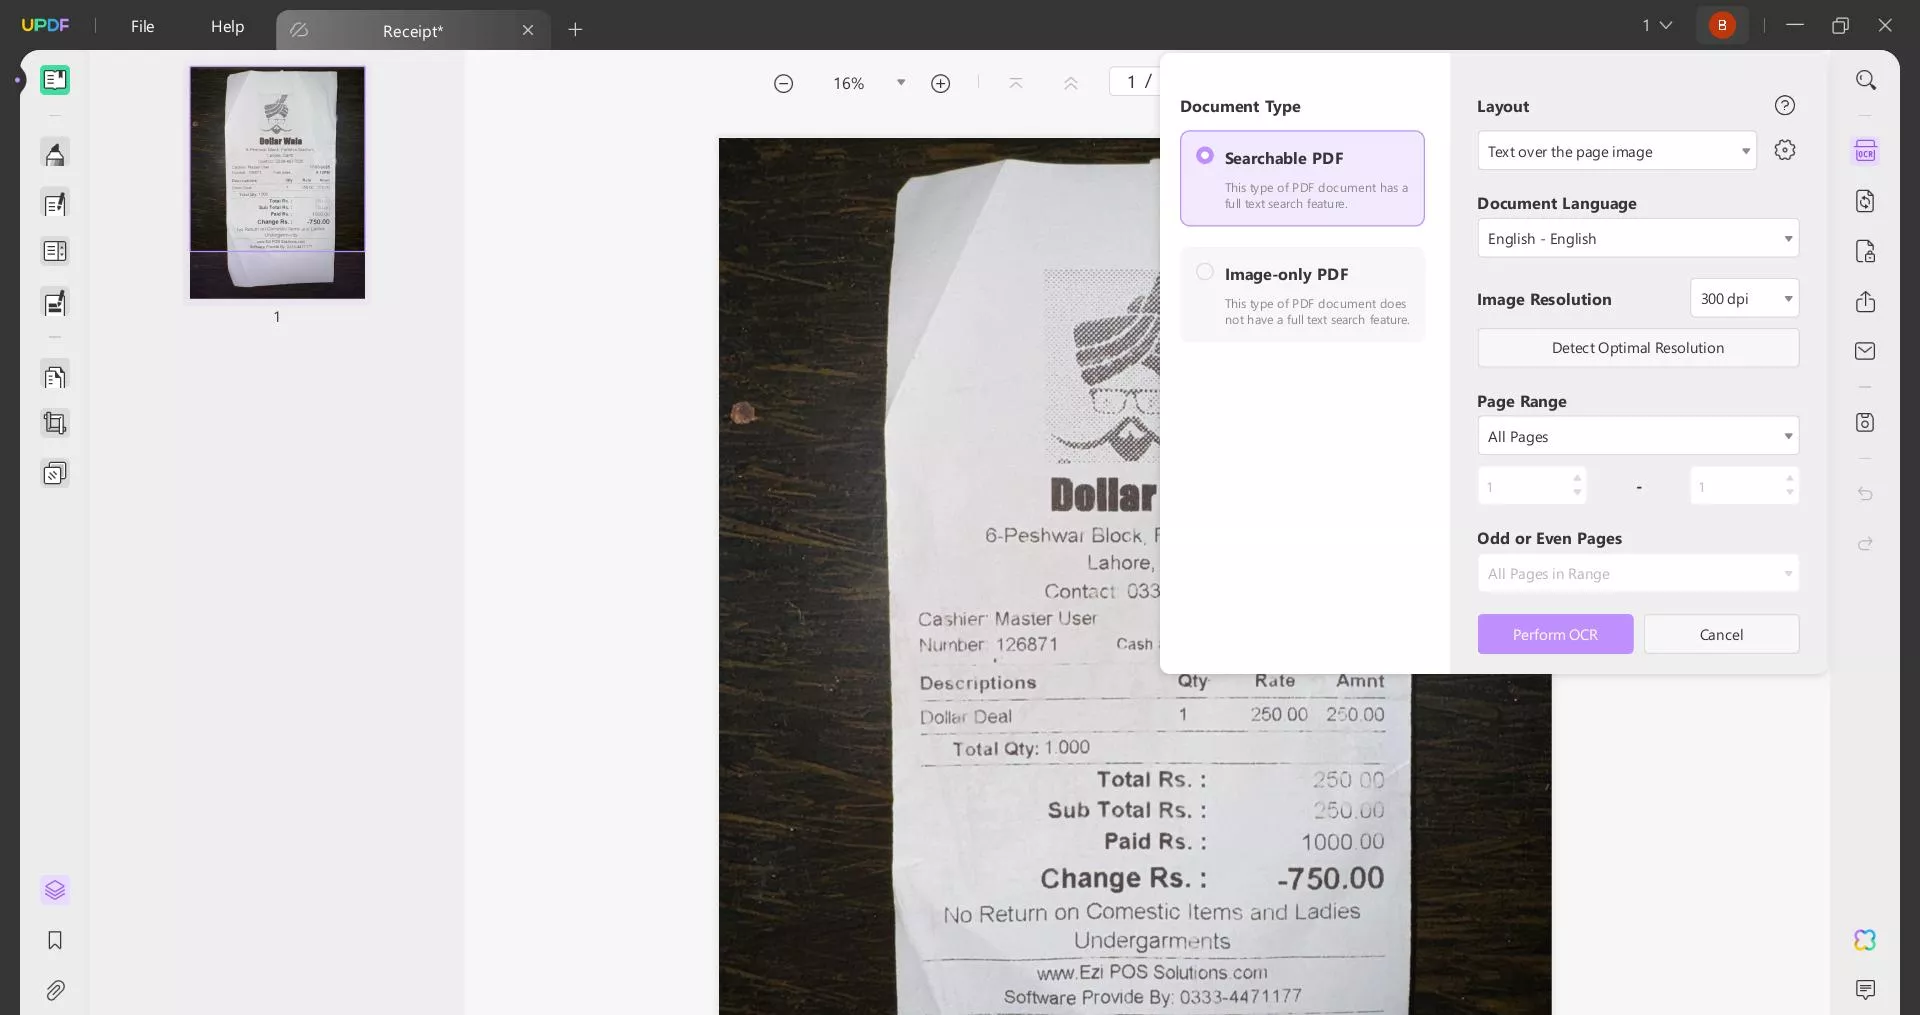Go to the previous page arrow
Image resolution: width=1920 pixels, height=1015 pixels.
click(x=1071, y=83)
